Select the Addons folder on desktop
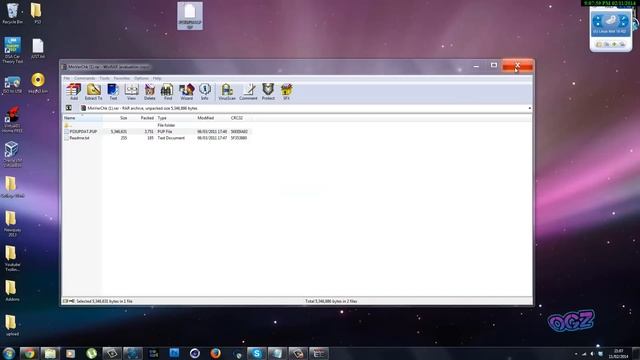The width and height of the screenshot is (640, 360). tap(12, 291)
